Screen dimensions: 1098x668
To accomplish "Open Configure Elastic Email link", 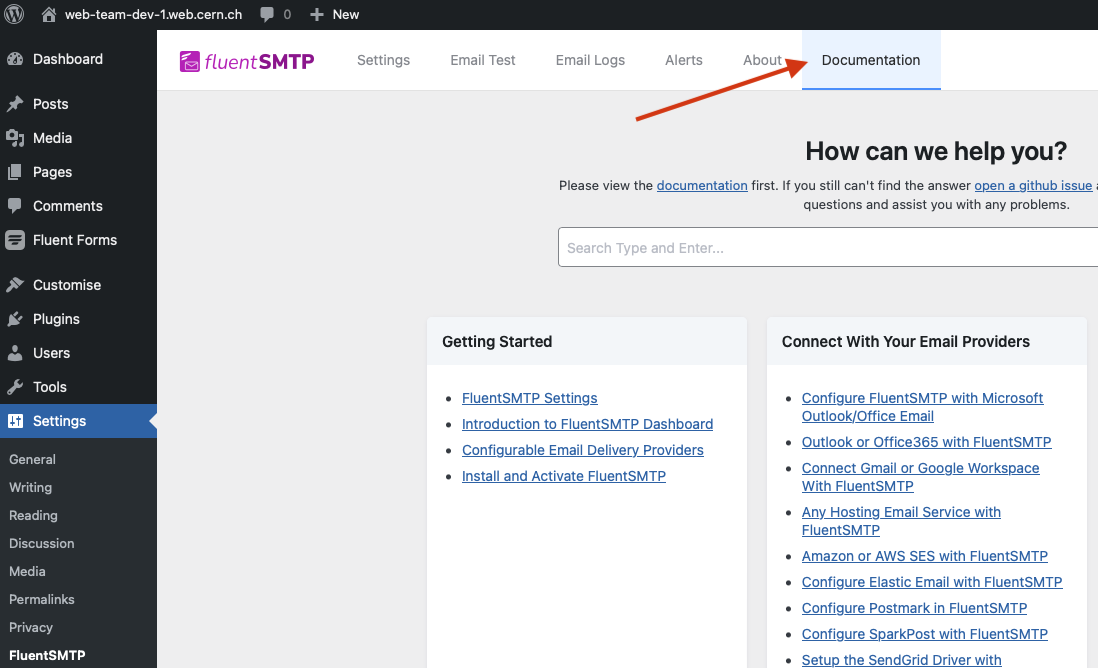I will point(932,583).
